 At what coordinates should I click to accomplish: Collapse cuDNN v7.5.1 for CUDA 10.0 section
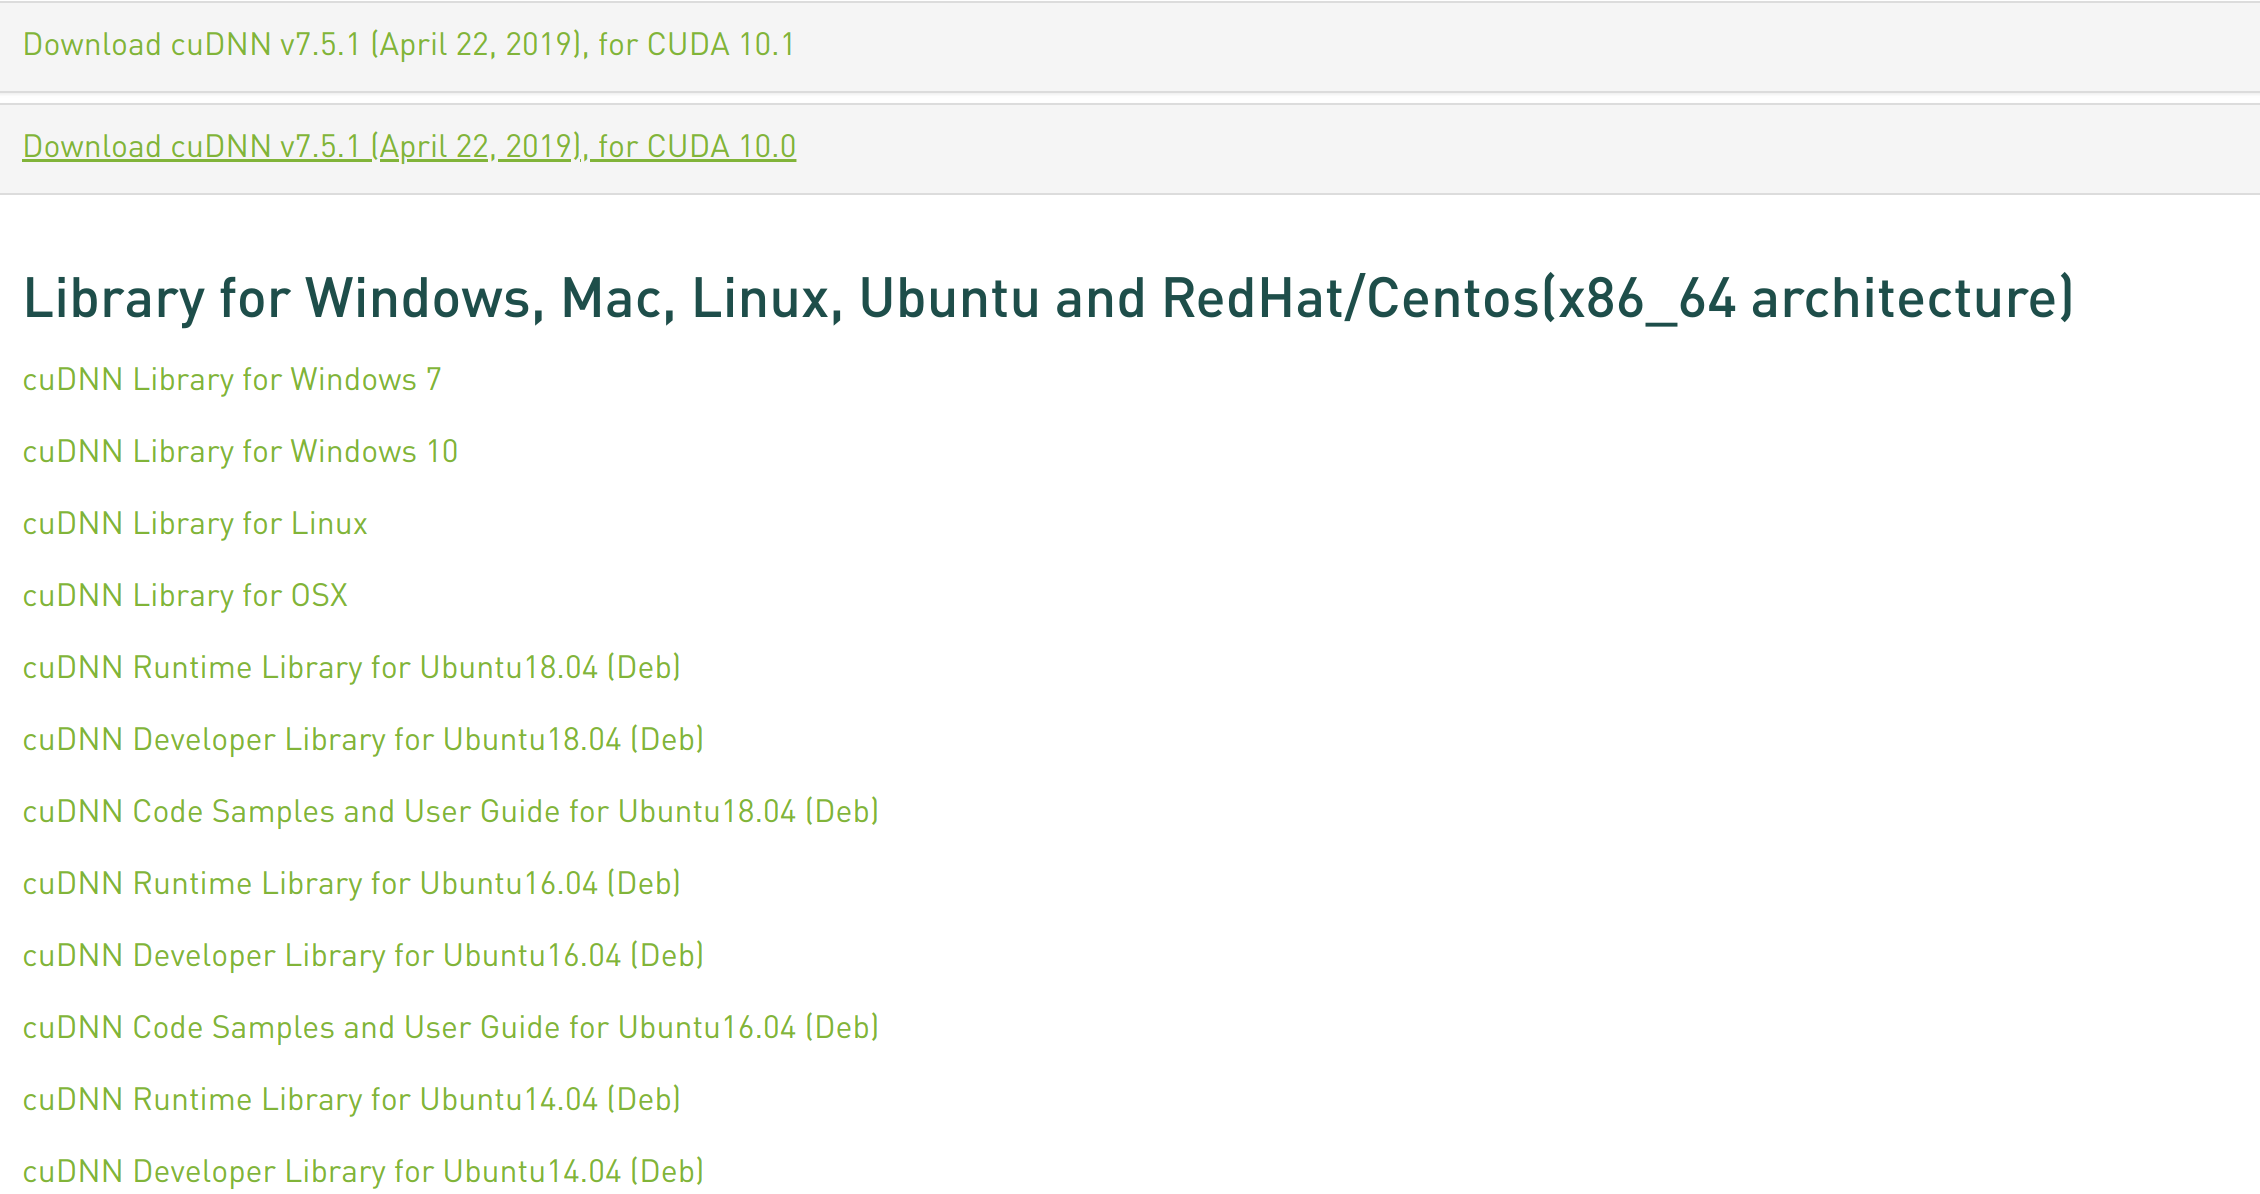[408, 147]
